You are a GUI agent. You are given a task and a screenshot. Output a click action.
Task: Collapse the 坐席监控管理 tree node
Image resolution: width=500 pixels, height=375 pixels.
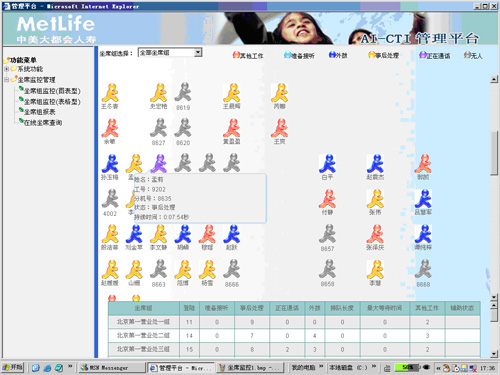pyautogui.click(x=6, y=80)
